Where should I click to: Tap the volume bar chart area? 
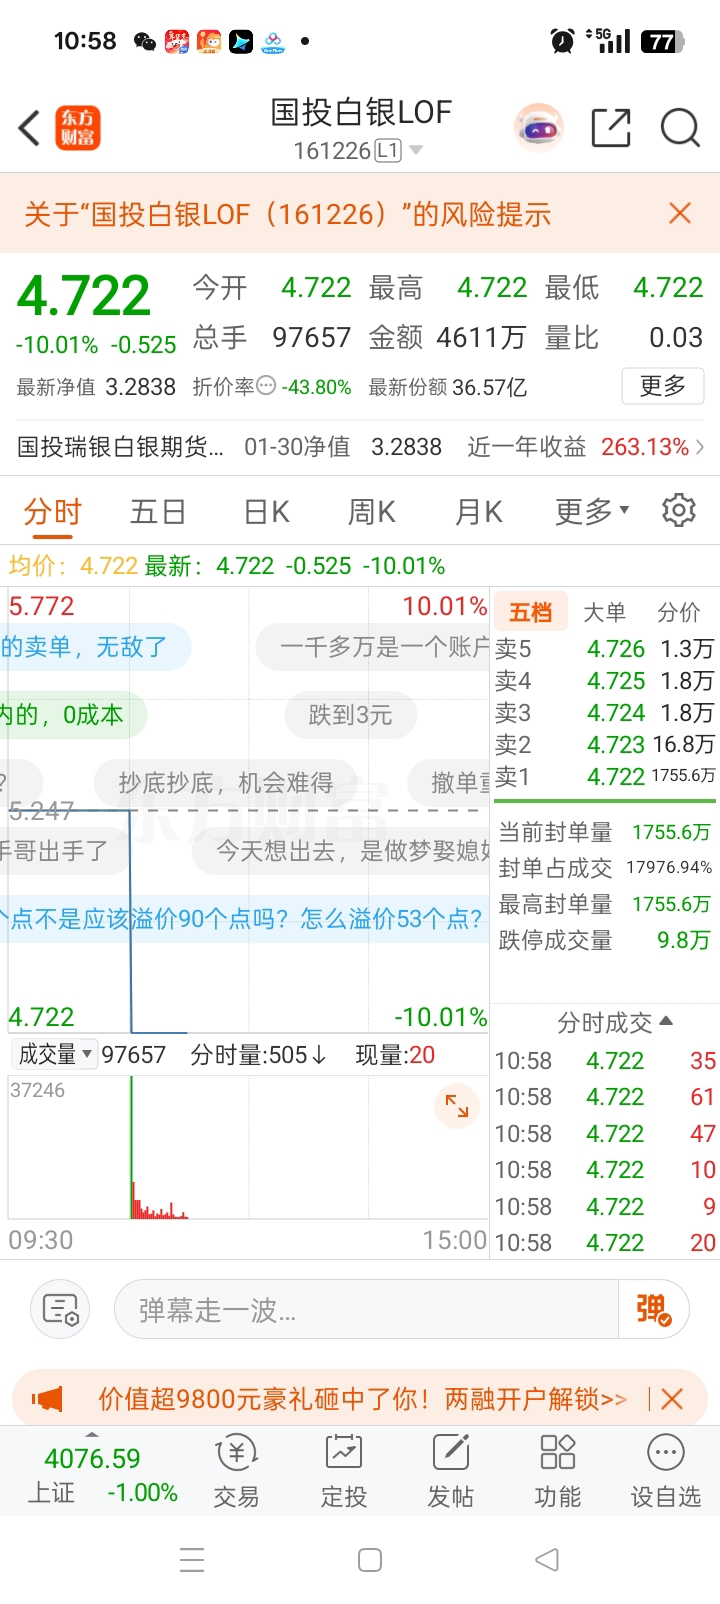click(x=248, y=1147)
